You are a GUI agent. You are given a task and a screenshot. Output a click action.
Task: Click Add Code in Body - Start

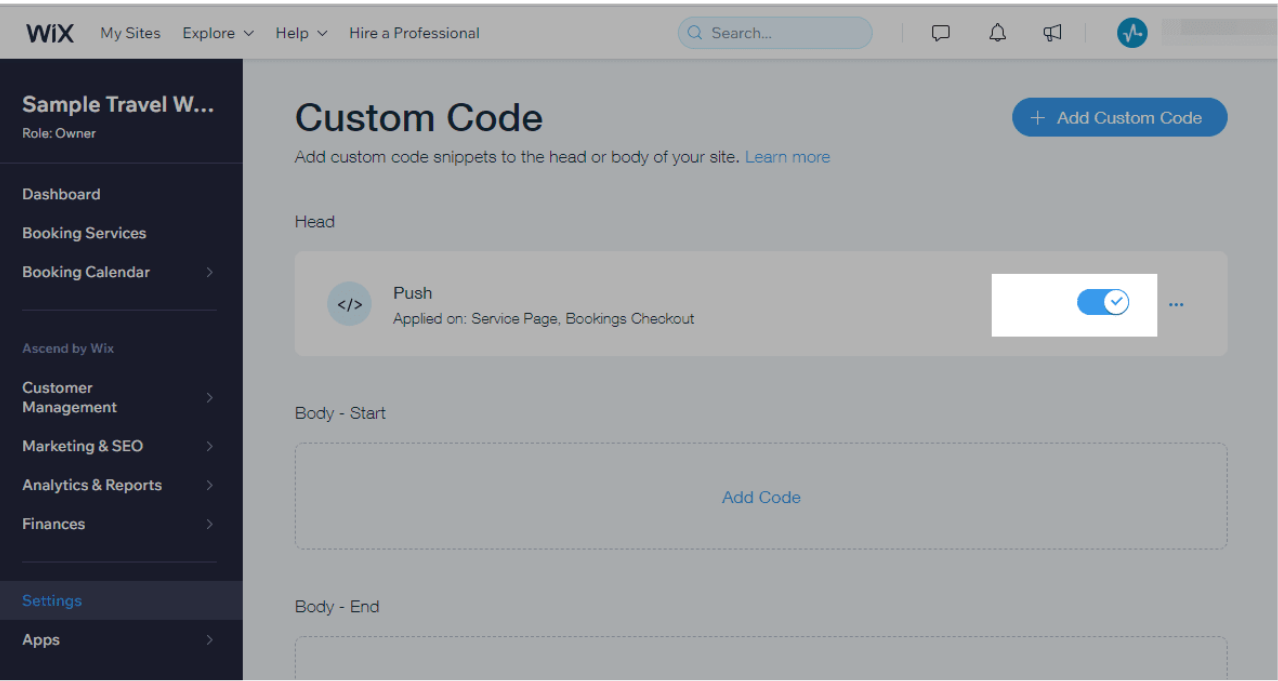tap(761, 497)
